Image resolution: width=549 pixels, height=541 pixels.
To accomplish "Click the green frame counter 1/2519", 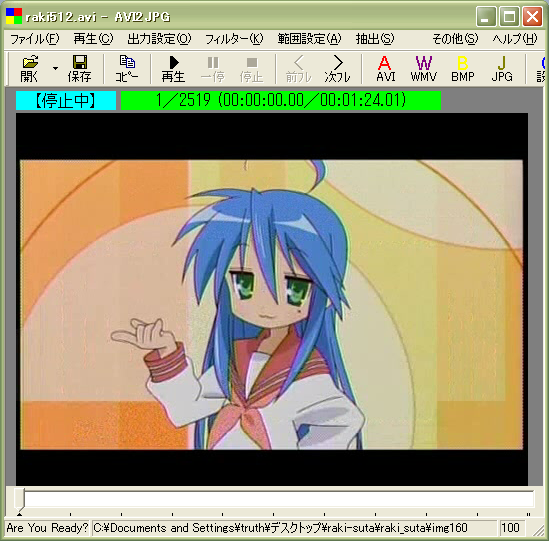I will [x=281, y=100].
